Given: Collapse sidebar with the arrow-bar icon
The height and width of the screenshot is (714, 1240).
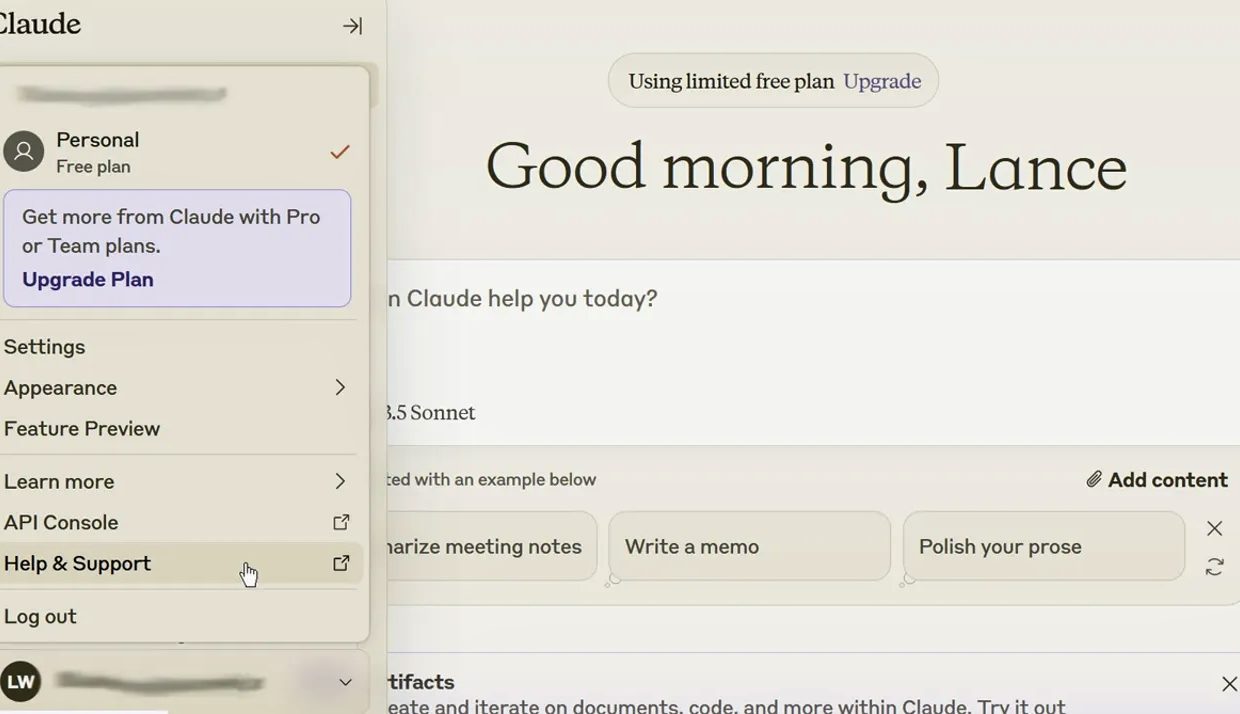Looking at the screenshot, I should point(352,26).
